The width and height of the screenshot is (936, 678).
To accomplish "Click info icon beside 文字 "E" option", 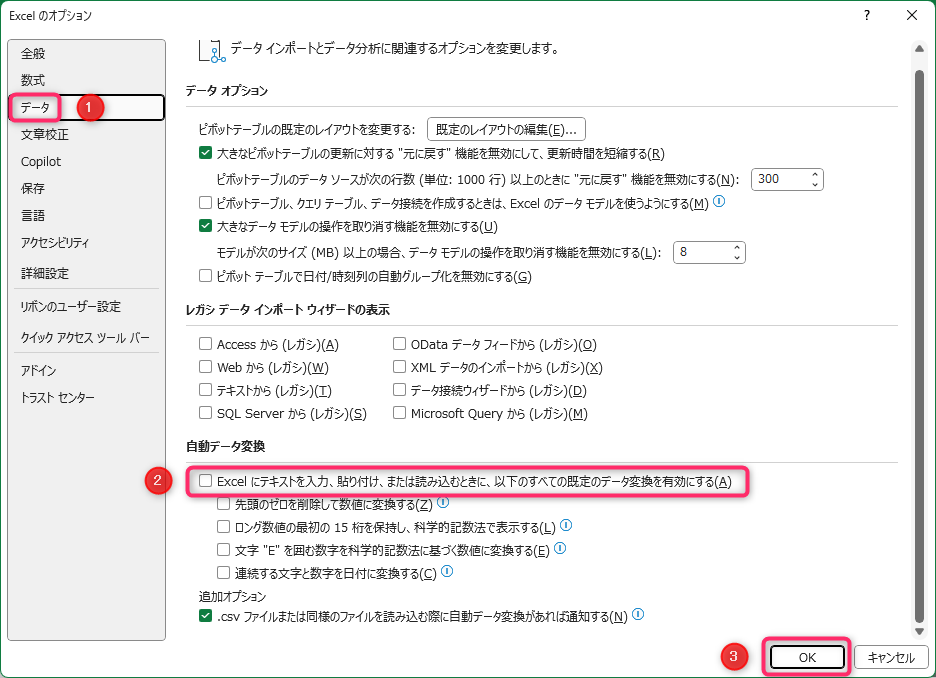I will pos(560,549).
